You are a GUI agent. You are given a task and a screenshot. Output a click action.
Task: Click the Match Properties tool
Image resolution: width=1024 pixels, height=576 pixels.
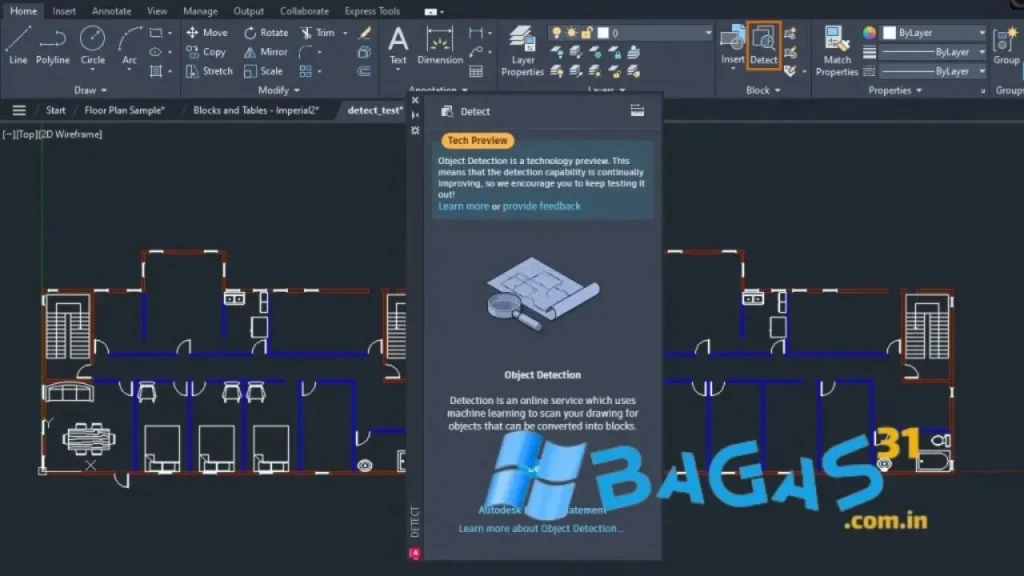pyautogui.click(x=837, y=51)
